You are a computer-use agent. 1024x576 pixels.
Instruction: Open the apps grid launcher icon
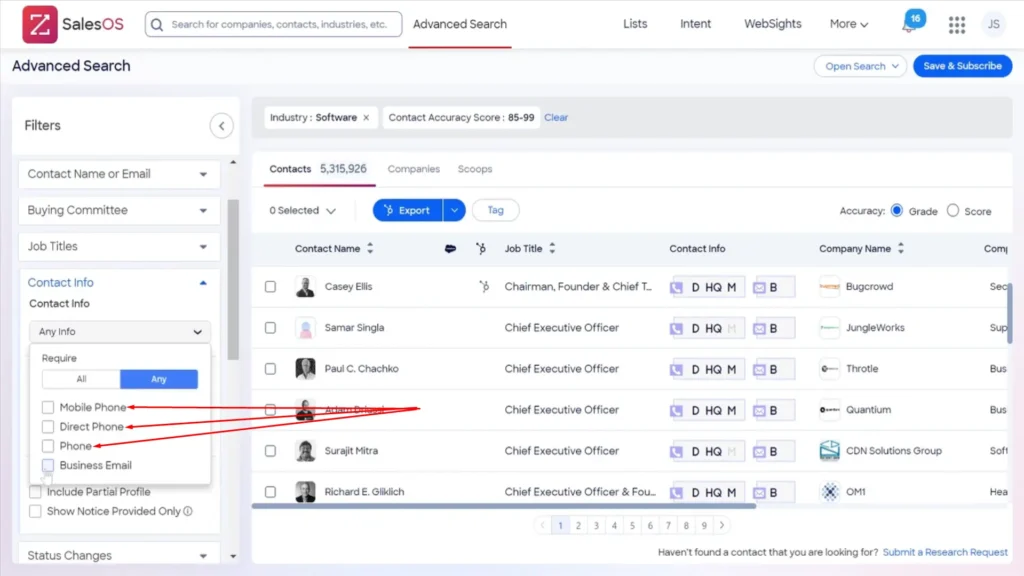coord(957,24)
